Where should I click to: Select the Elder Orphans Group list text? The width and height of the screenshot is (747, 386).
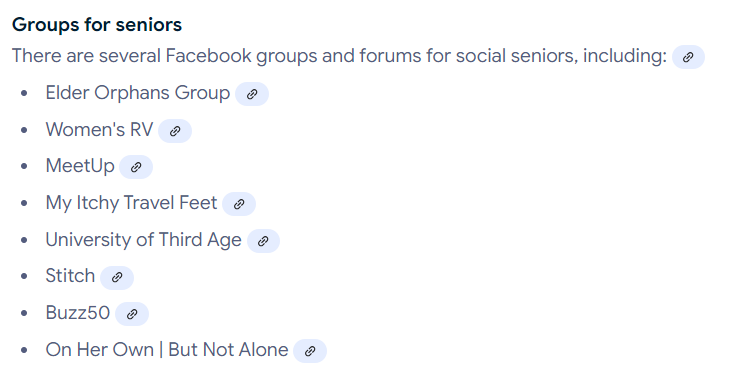pos(138,93)
